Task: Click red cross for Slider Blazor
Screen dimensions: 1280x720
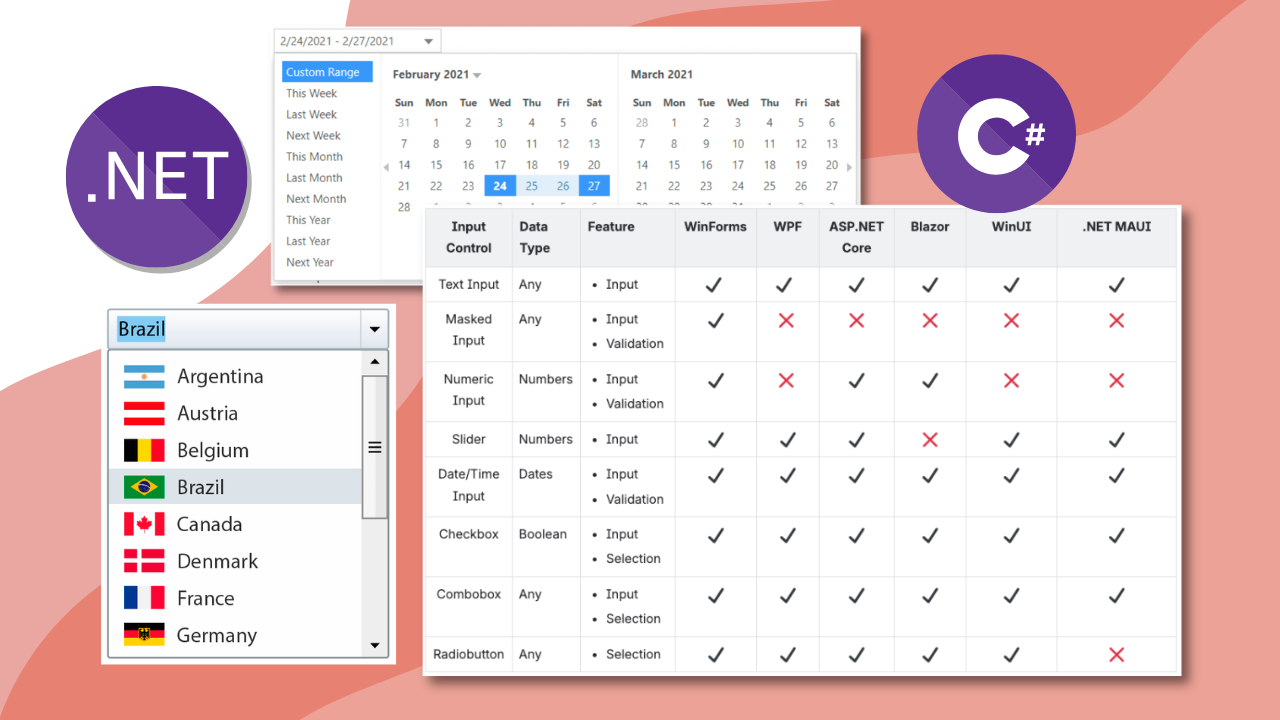Action: coord(930,440)
